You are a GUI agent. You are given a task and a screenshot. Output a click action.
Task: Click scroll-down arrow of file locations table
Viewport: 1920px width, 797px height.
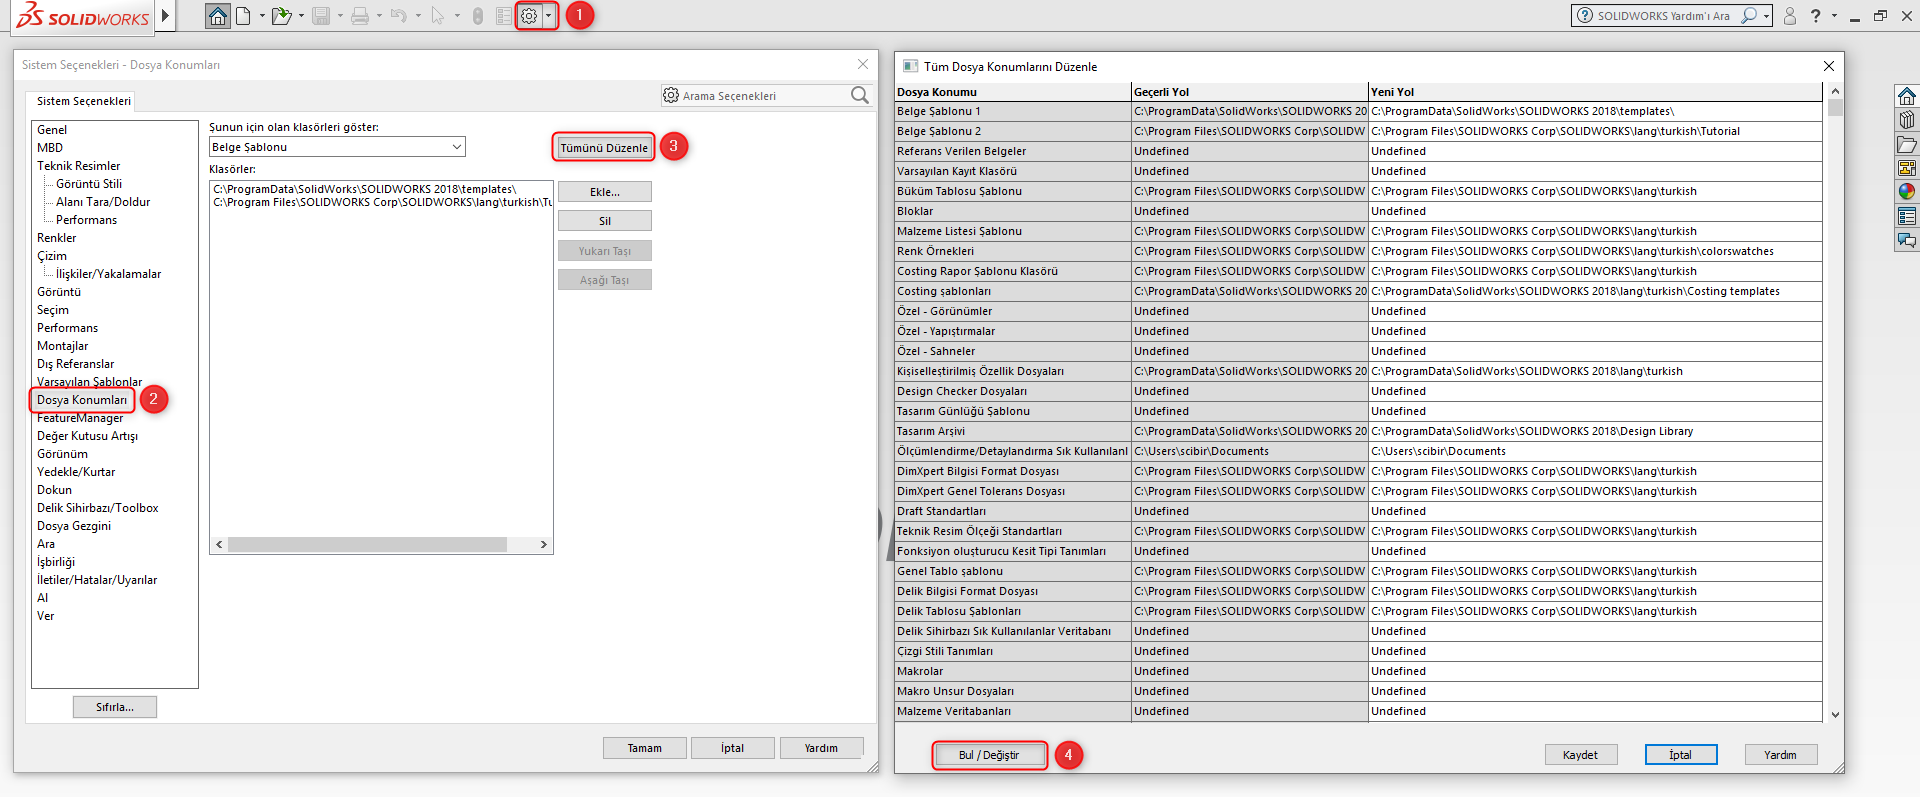pyautogui.click(x=1835, y=715)
